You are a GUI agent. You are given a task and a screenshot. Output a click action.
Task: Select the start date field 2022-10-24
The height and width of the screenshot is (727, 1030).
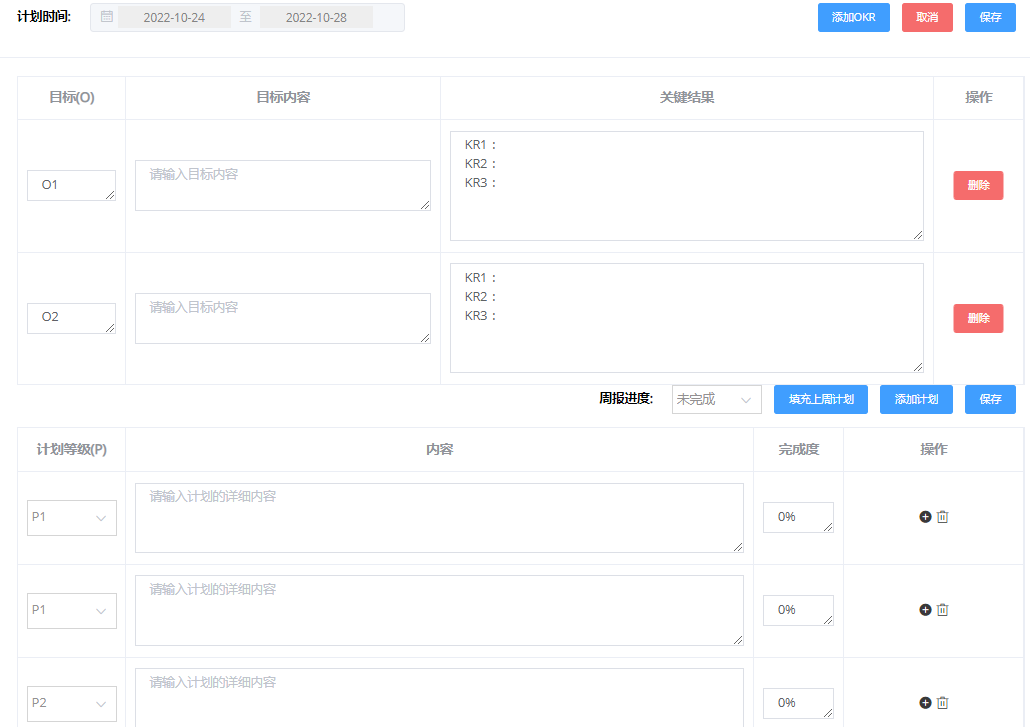(174, 18)
